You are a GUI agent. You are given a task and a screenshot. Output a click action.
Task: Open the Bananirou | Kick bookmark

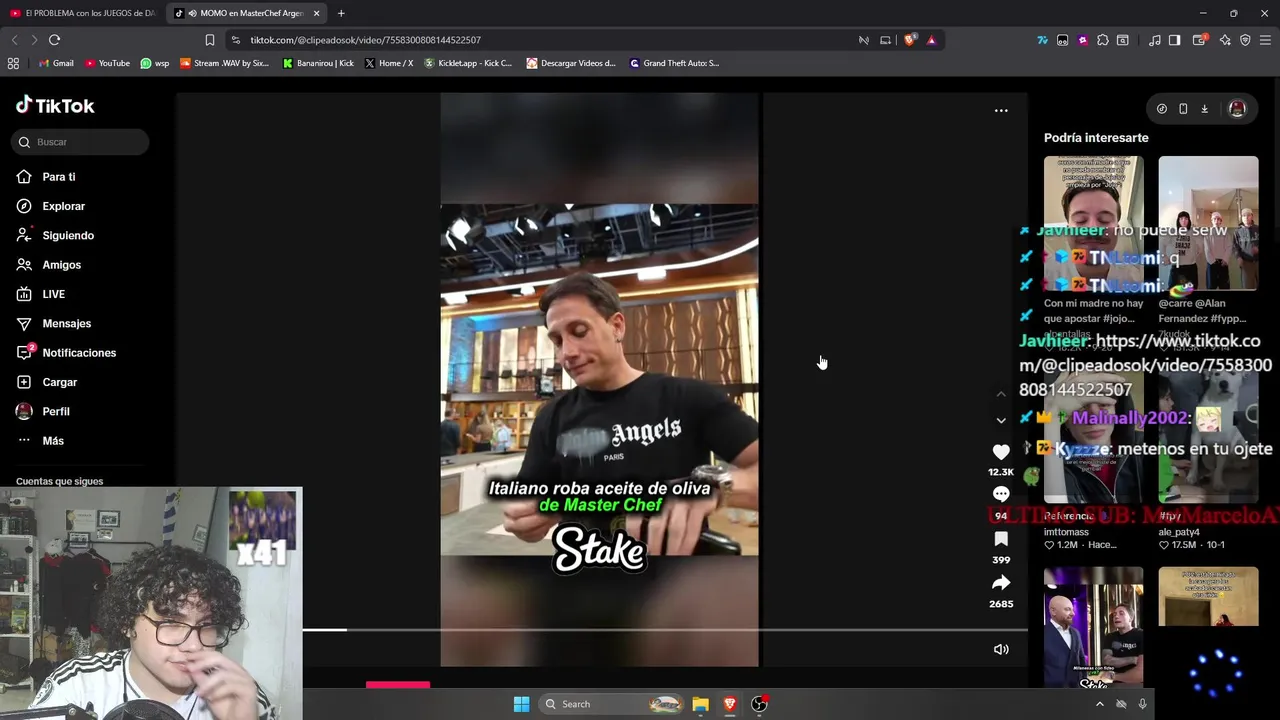click(x=318, y=63)
